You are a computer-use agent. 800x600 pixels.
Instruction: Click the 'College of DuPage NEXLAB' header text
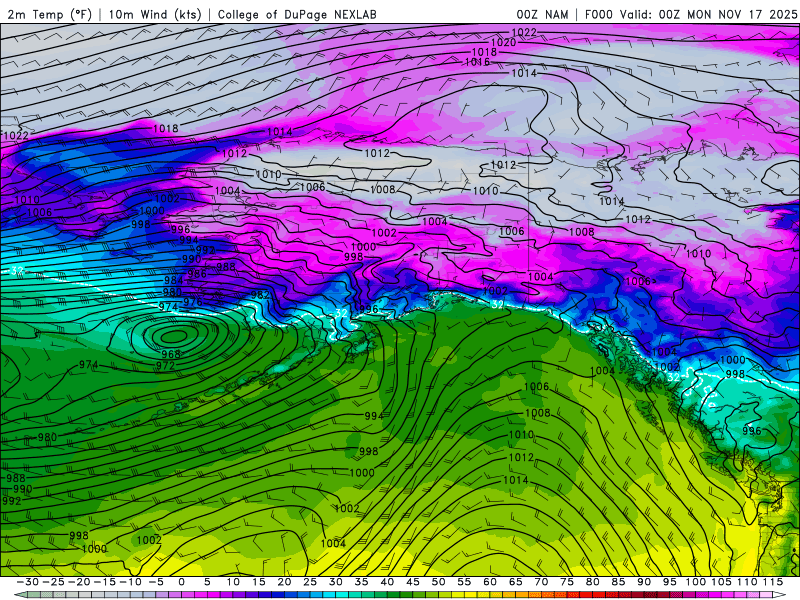pyautogui.click(x=297, y=14)
